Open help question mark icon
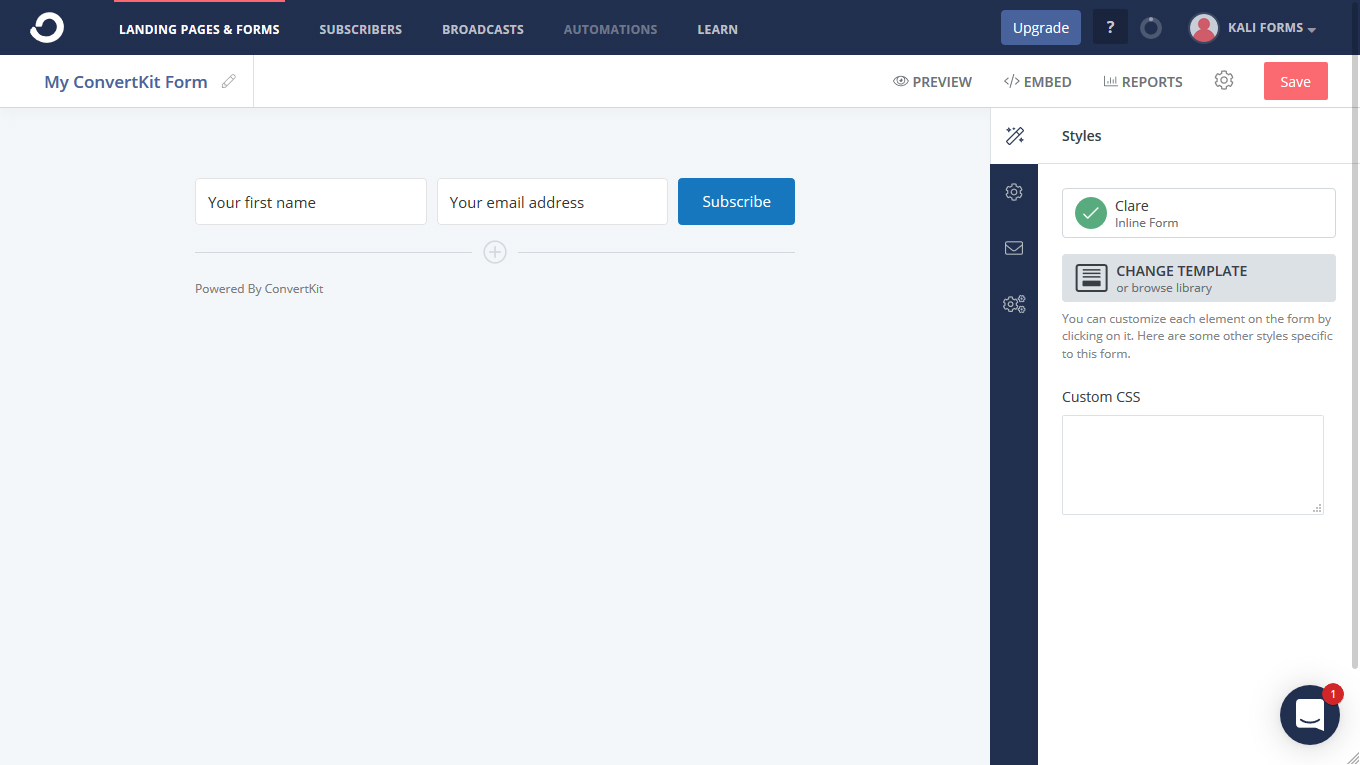Image resolution: width=1360 pixels, height=765 pixels. click(x=1110, y=28)
